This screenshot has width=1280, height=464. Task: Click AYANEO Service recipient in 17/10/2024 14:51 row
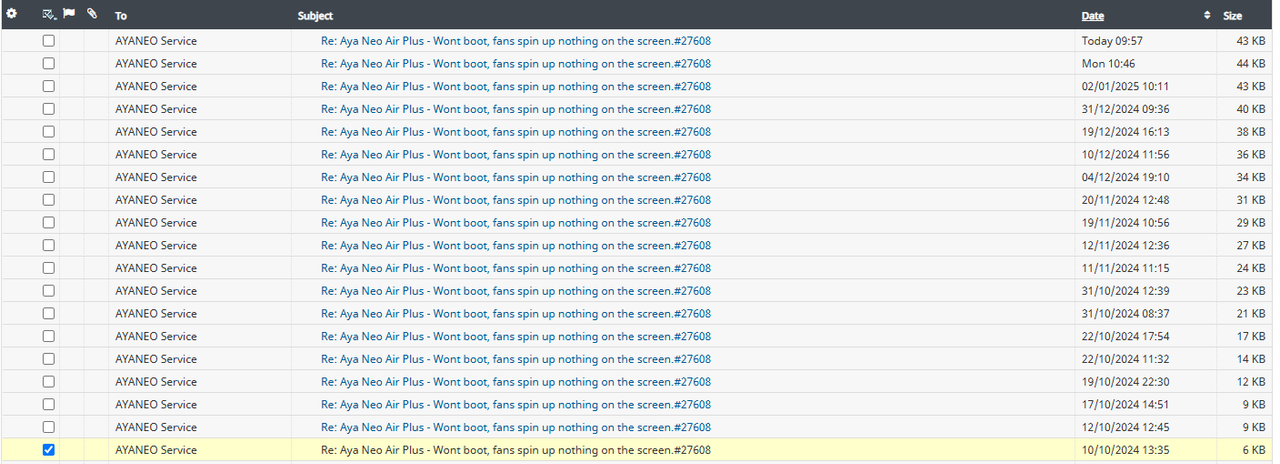pyautogui.click(x=156, y=404)
